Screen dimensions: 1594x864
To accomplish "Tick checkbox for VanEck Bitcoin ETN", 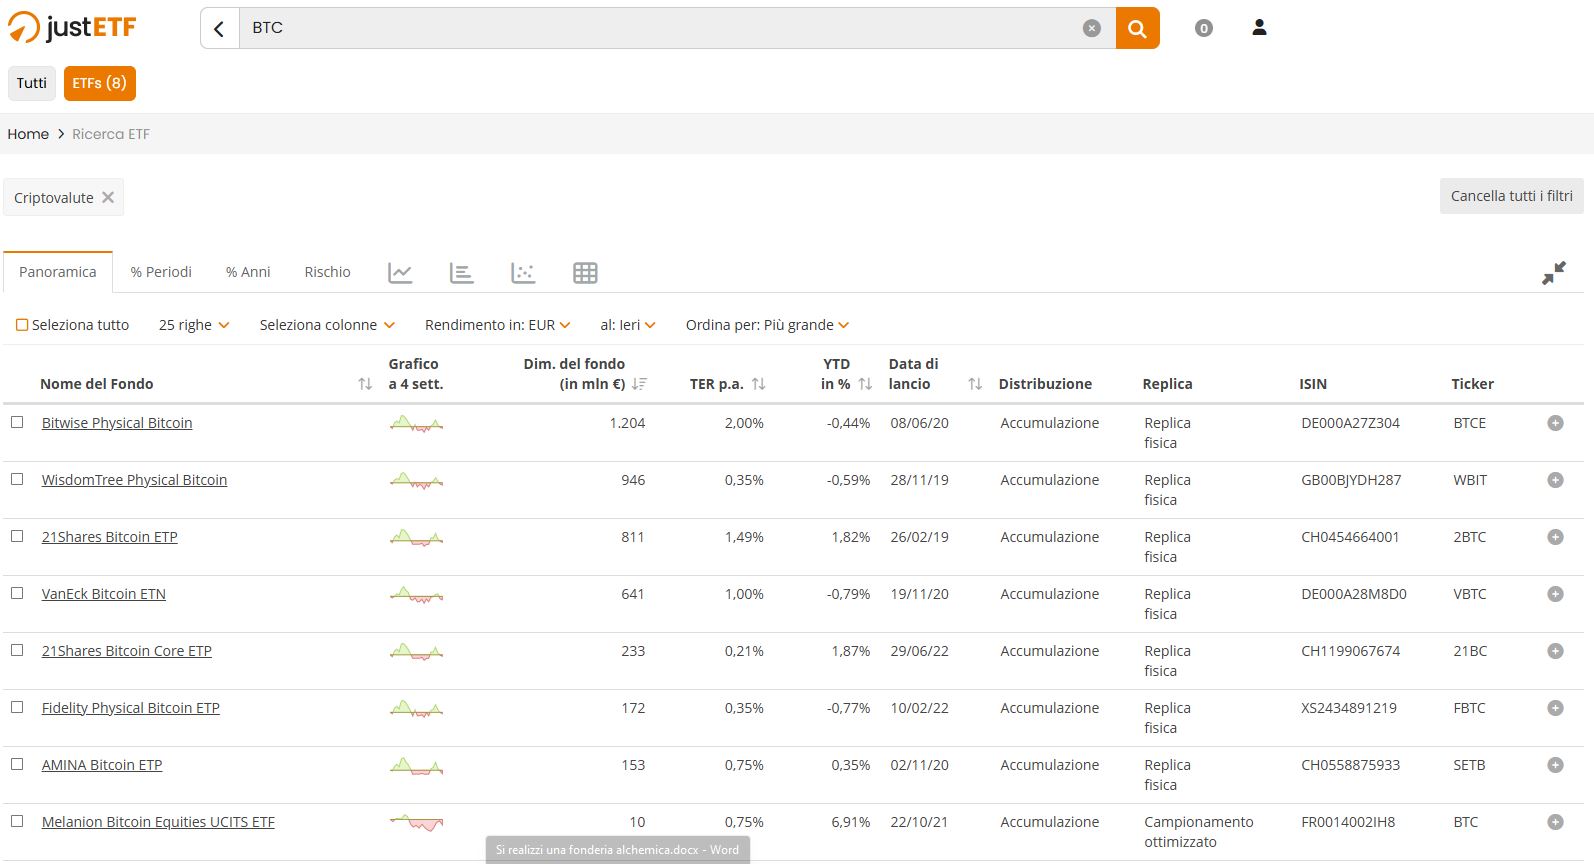I will (x=17, y=593).
